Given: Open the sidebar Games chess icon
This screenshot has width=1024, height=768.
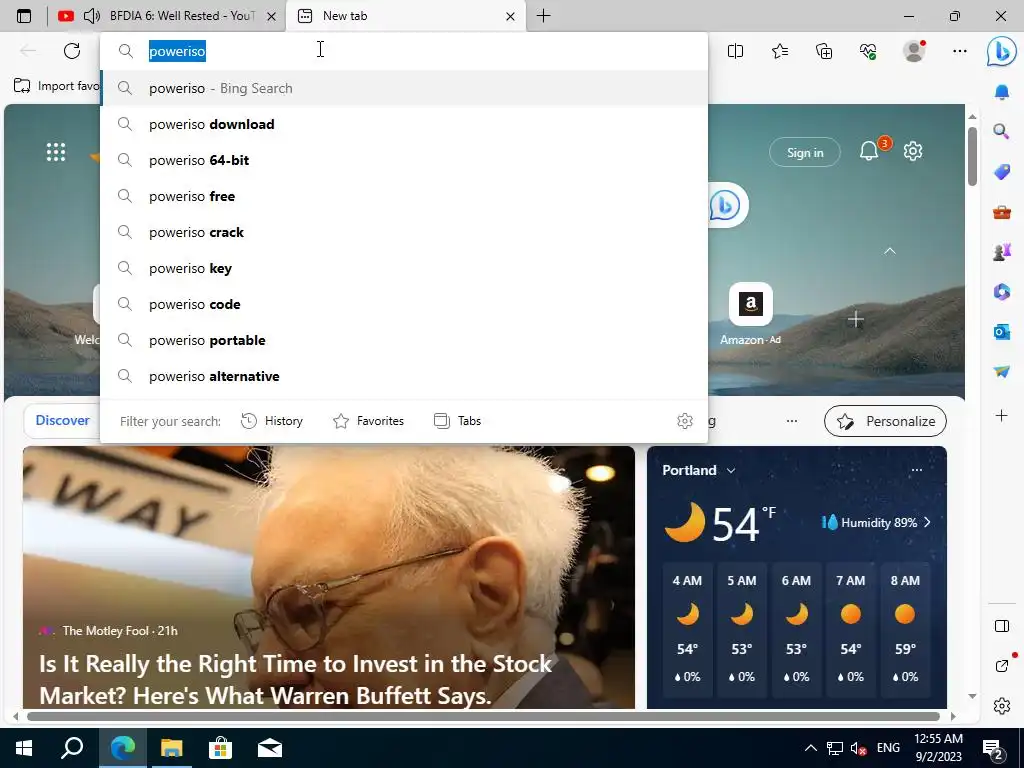Looking at the screenshot, I should tap(1002, 251).
